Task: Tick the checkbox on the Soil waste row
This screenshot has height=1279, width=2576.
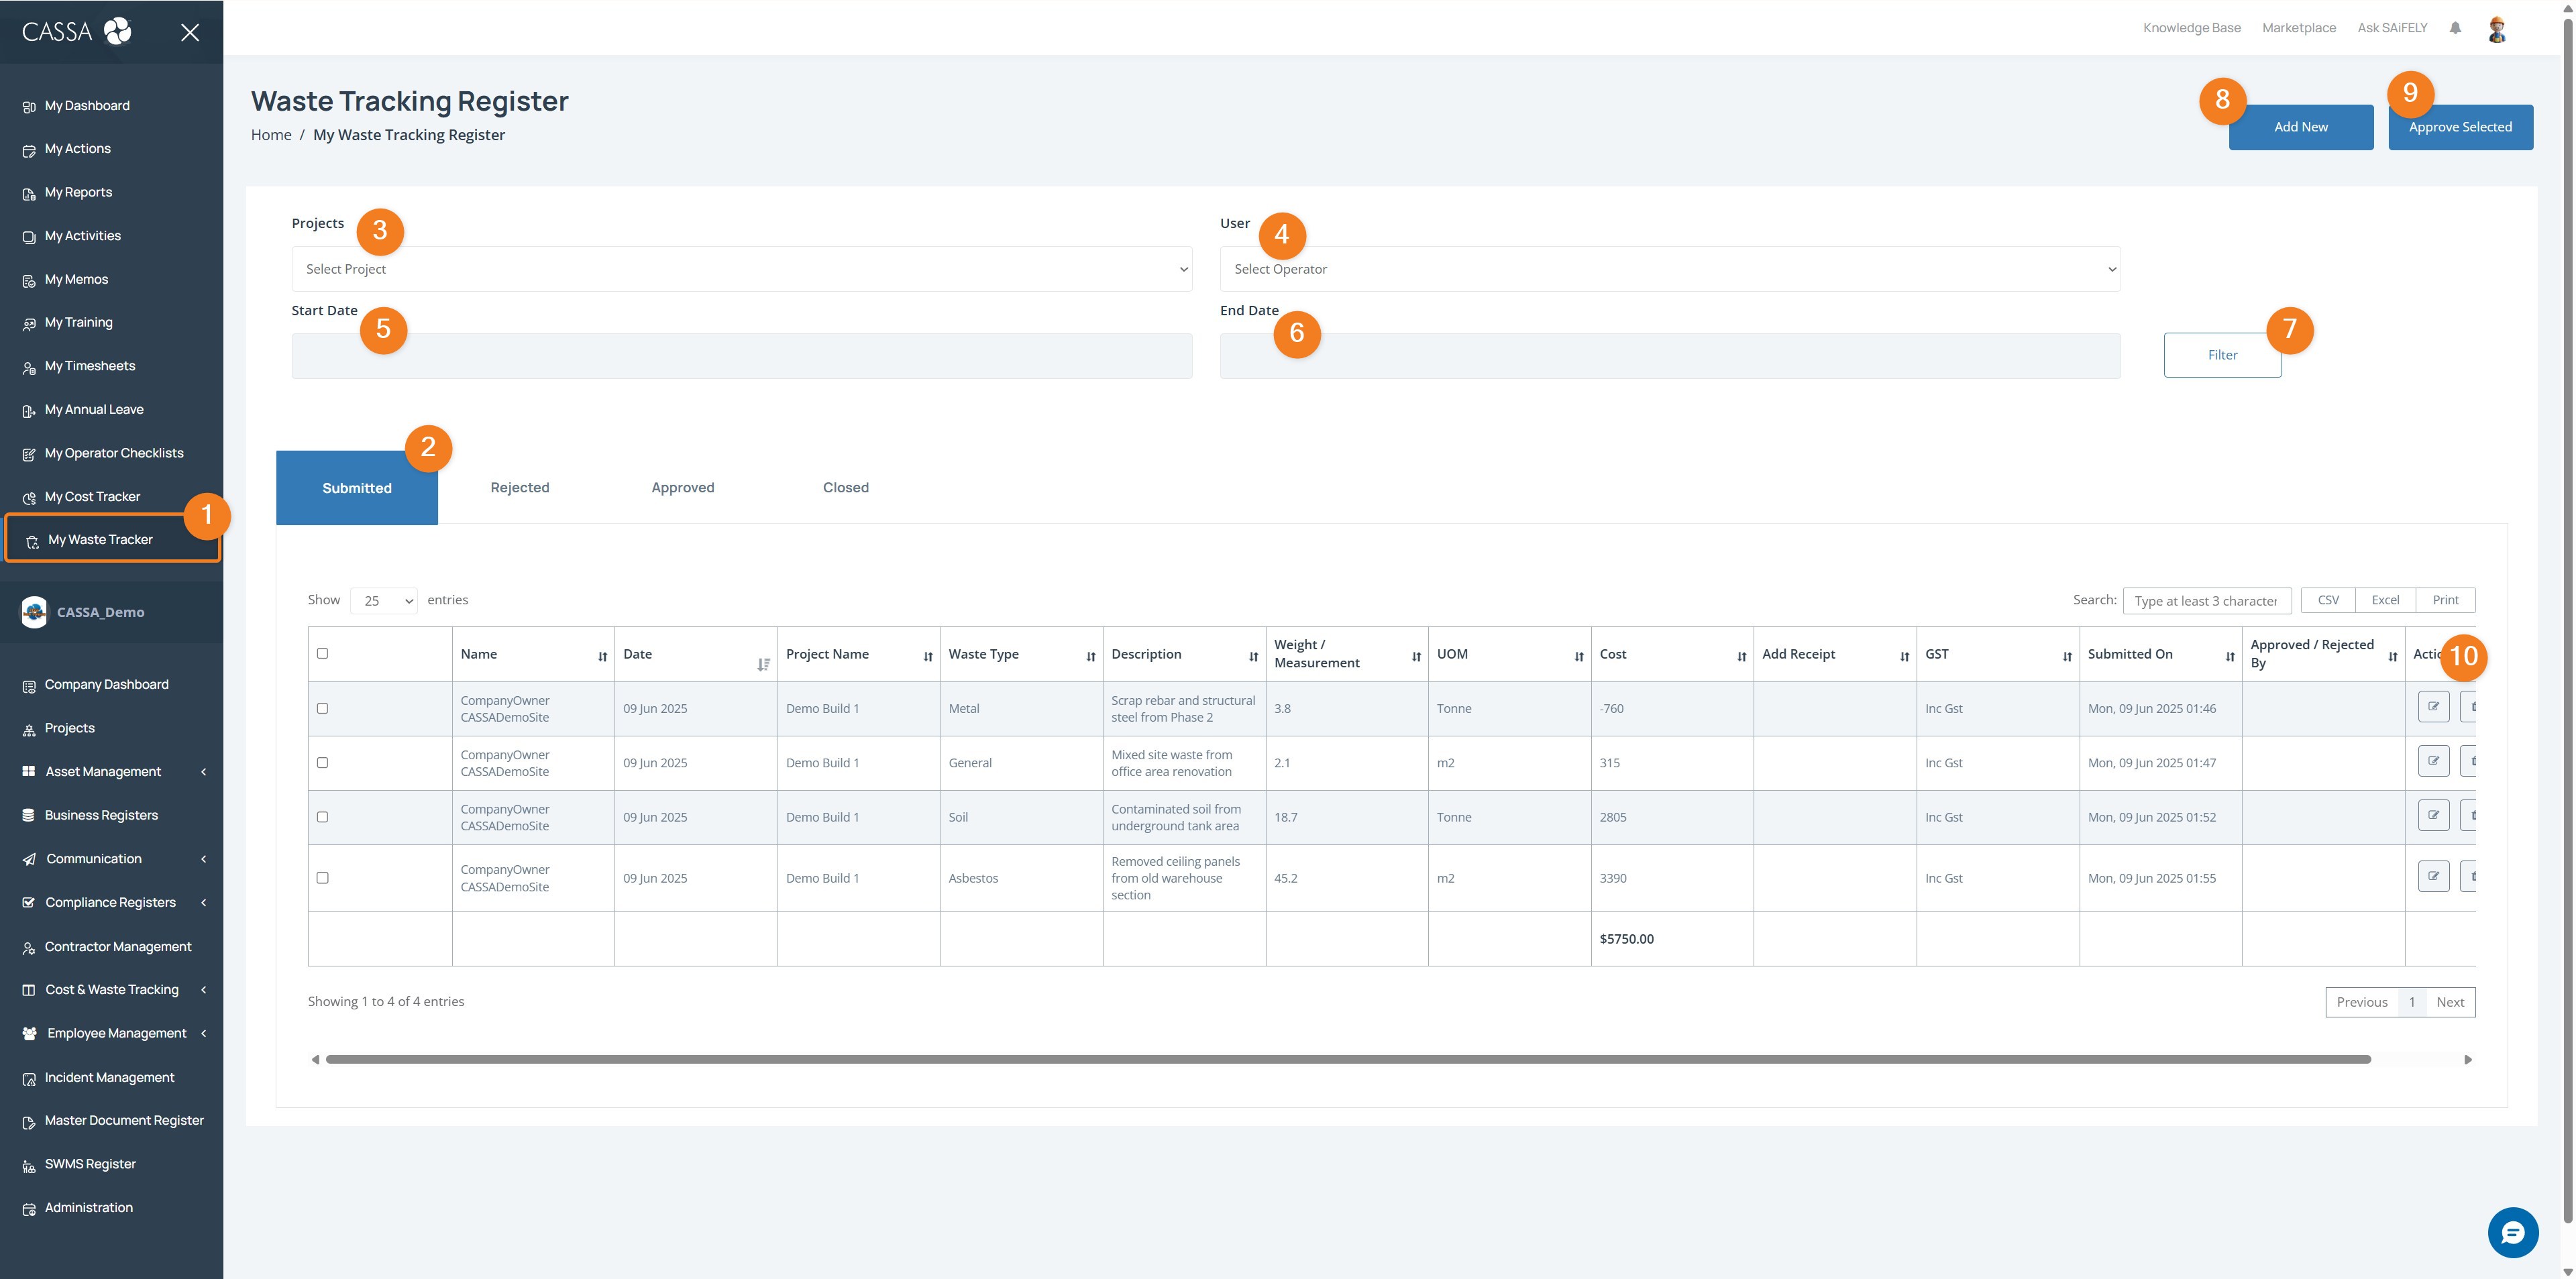Action: click(x=322, y=817)
